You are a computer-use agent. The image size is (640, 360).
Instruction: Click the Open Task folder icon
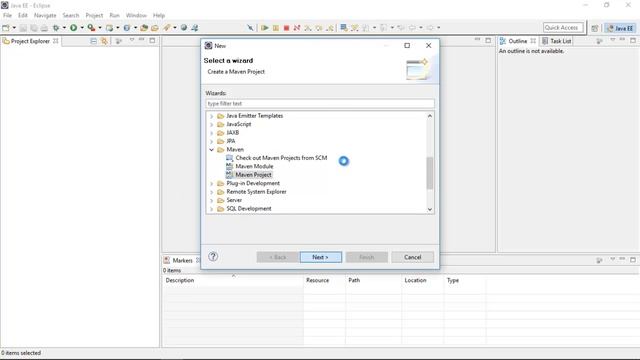155,28
